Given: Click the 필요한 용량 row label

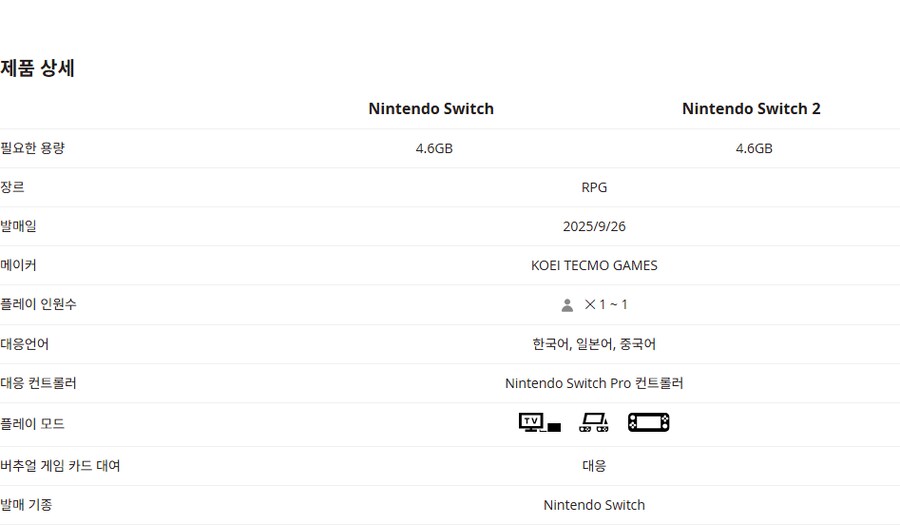Looking at the screenshot, I should [32, 148].
